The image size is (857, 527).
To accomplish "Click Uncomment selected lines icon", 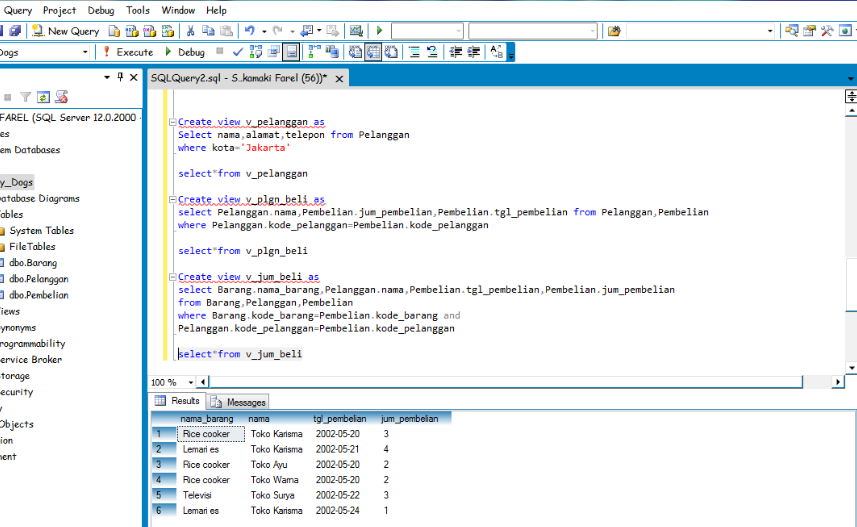I will [x=432, y=52].
